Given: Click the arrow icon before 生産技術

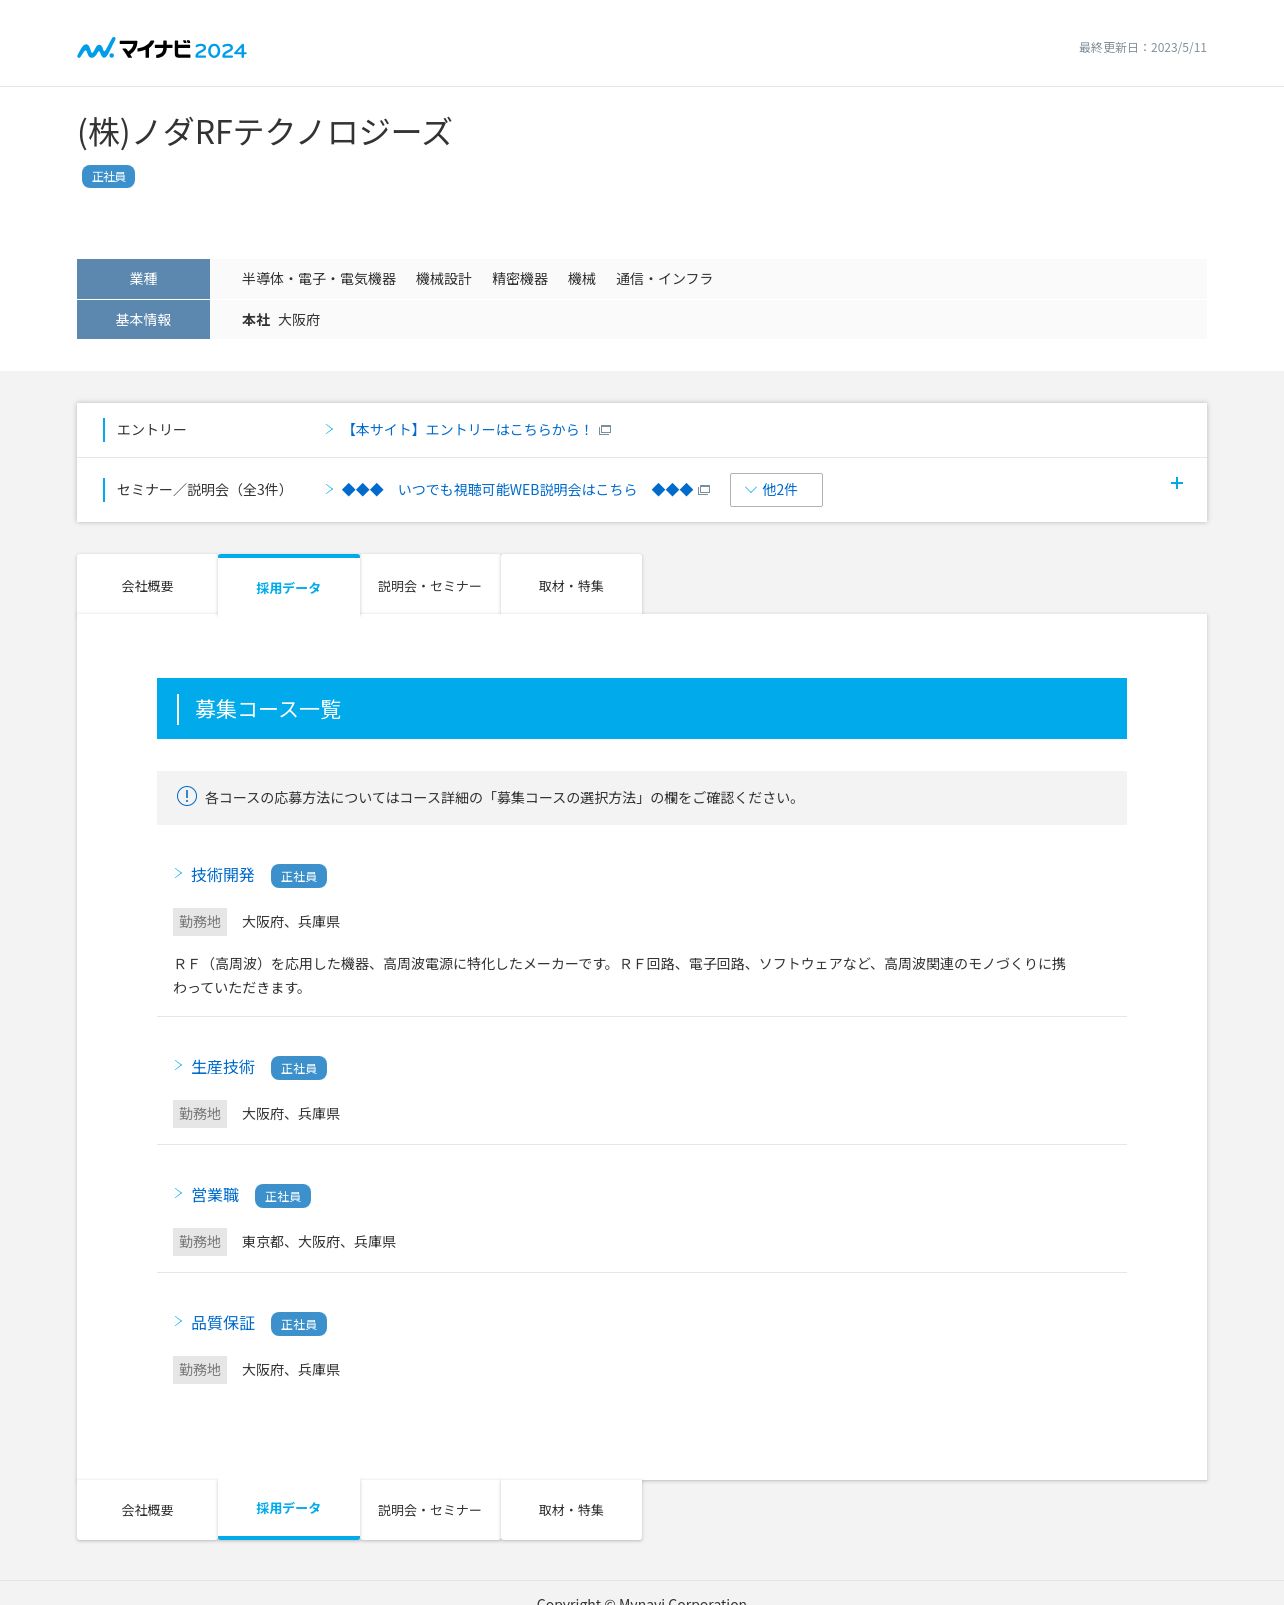Looking at the screenshot, I should pos(178,1066).
